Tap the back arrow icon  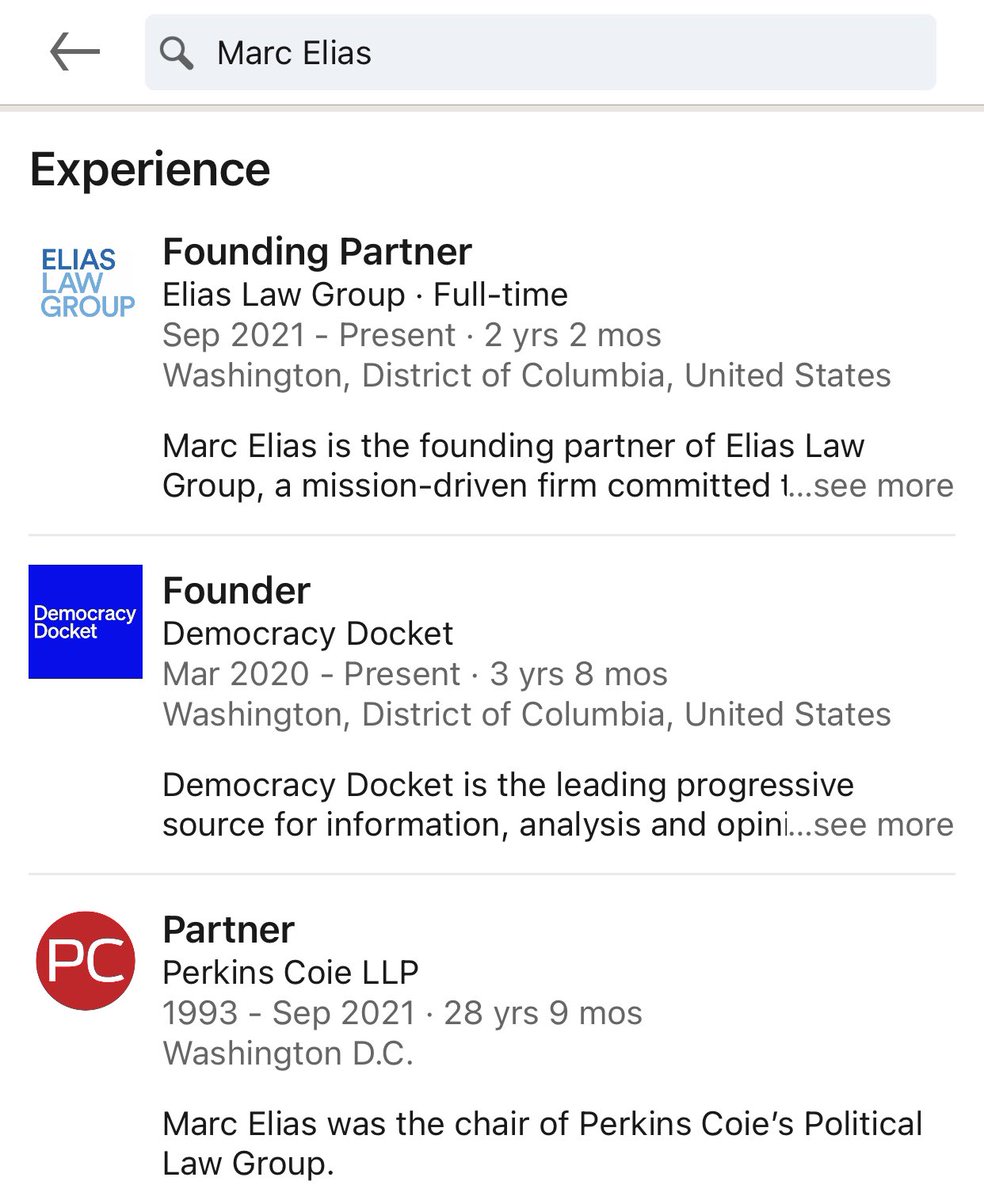coord(75,53)
